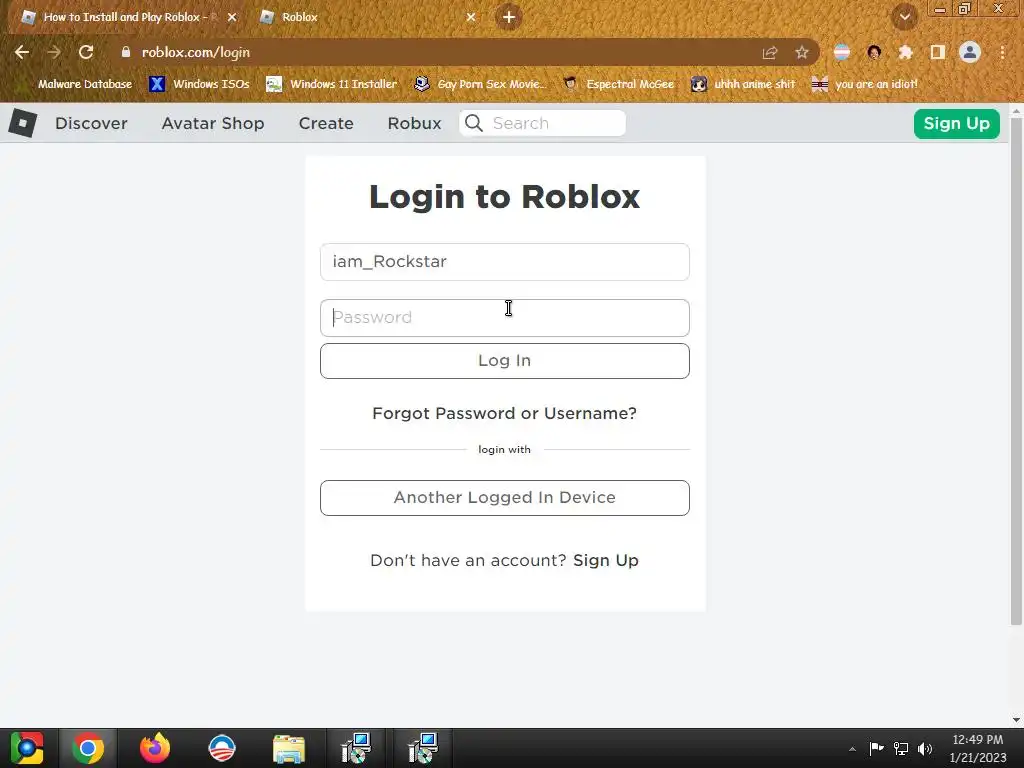The width and height of the screenshot is (1024, 768).
Task: Show hidden tray icons arrow
Action: click(x=852, y=749)
